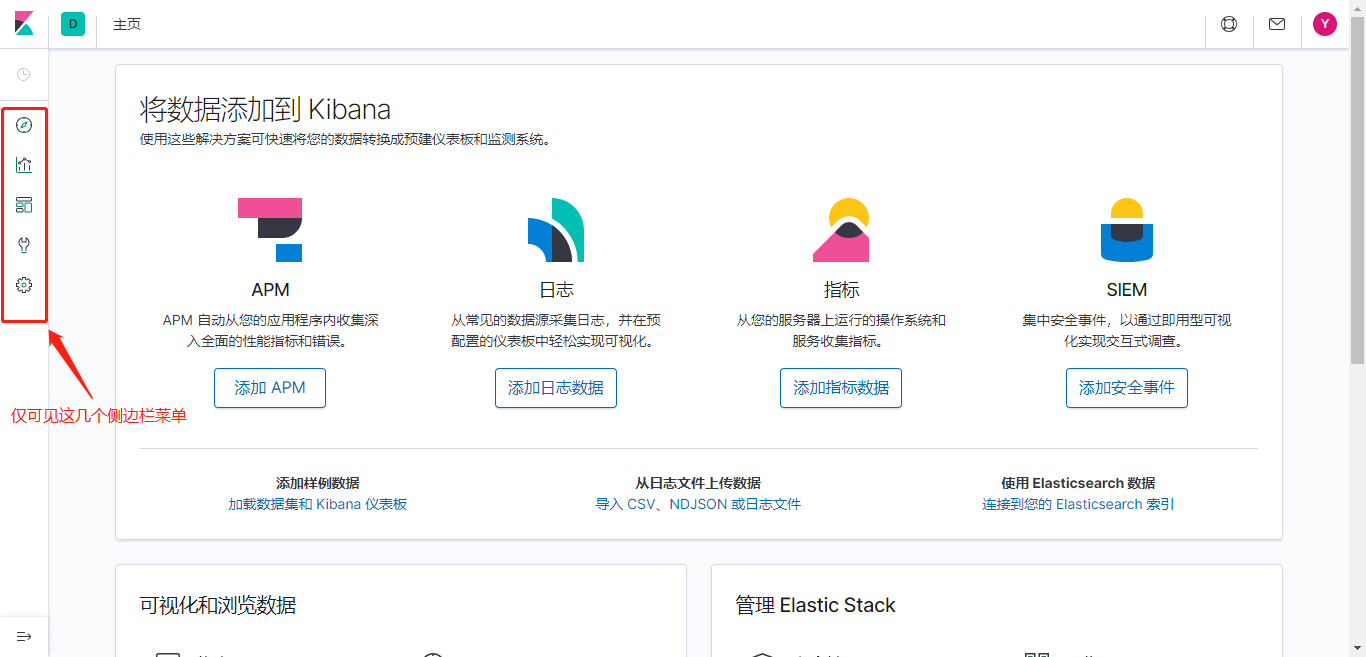Open the newsfeed envelope icon
Screen dimensions: 1366x657
(1277, 24)
